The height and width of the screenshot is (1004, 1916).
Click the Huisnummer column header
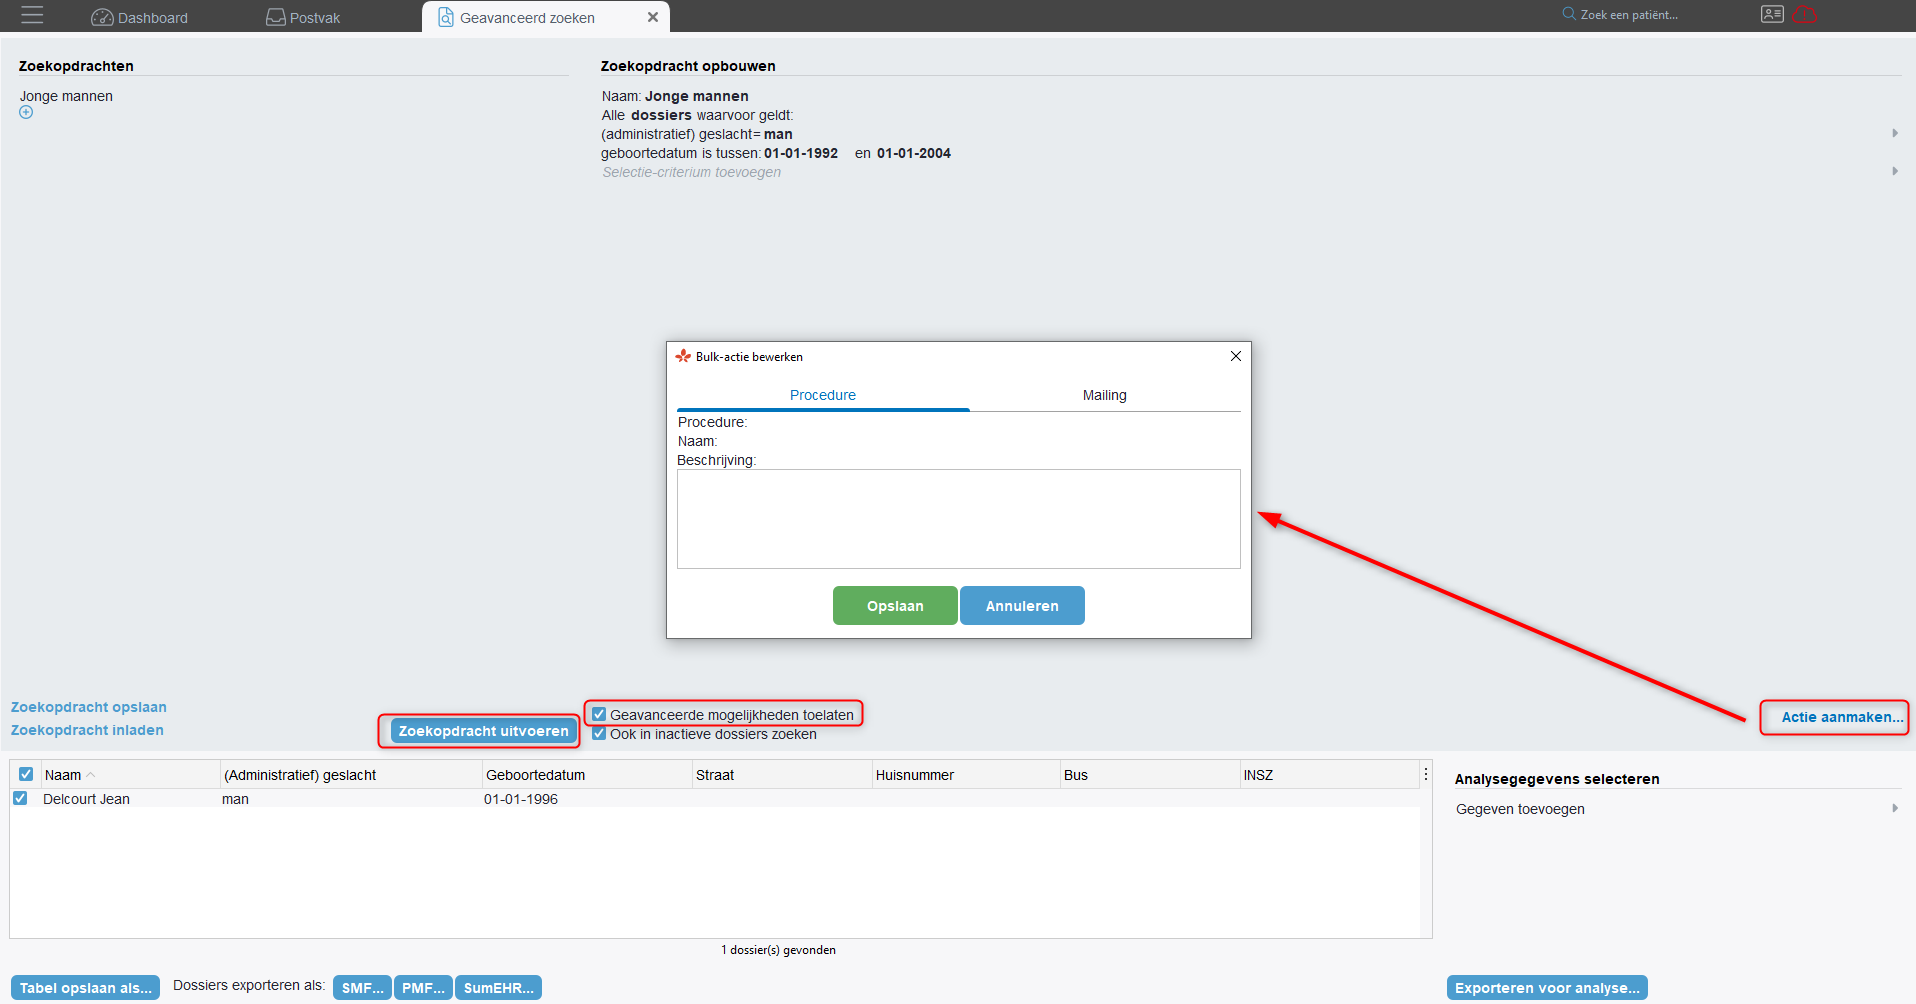click(x=966, y=774)
